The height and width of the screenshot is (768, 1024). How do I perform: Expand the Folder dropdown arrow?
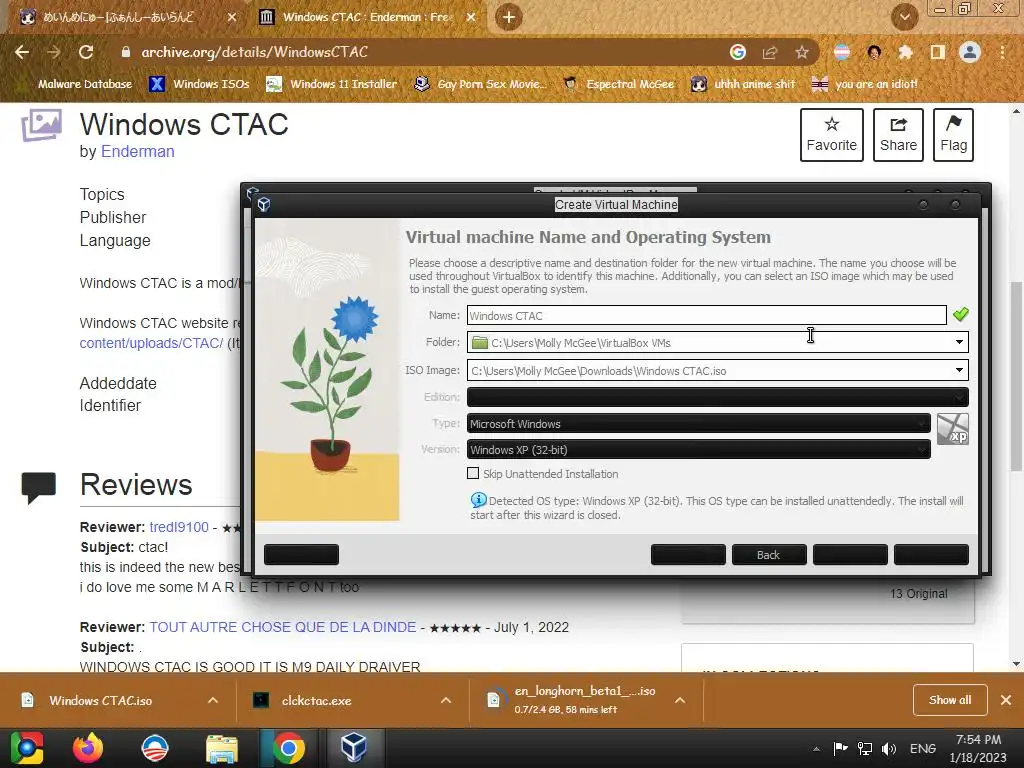coord(959,342)
